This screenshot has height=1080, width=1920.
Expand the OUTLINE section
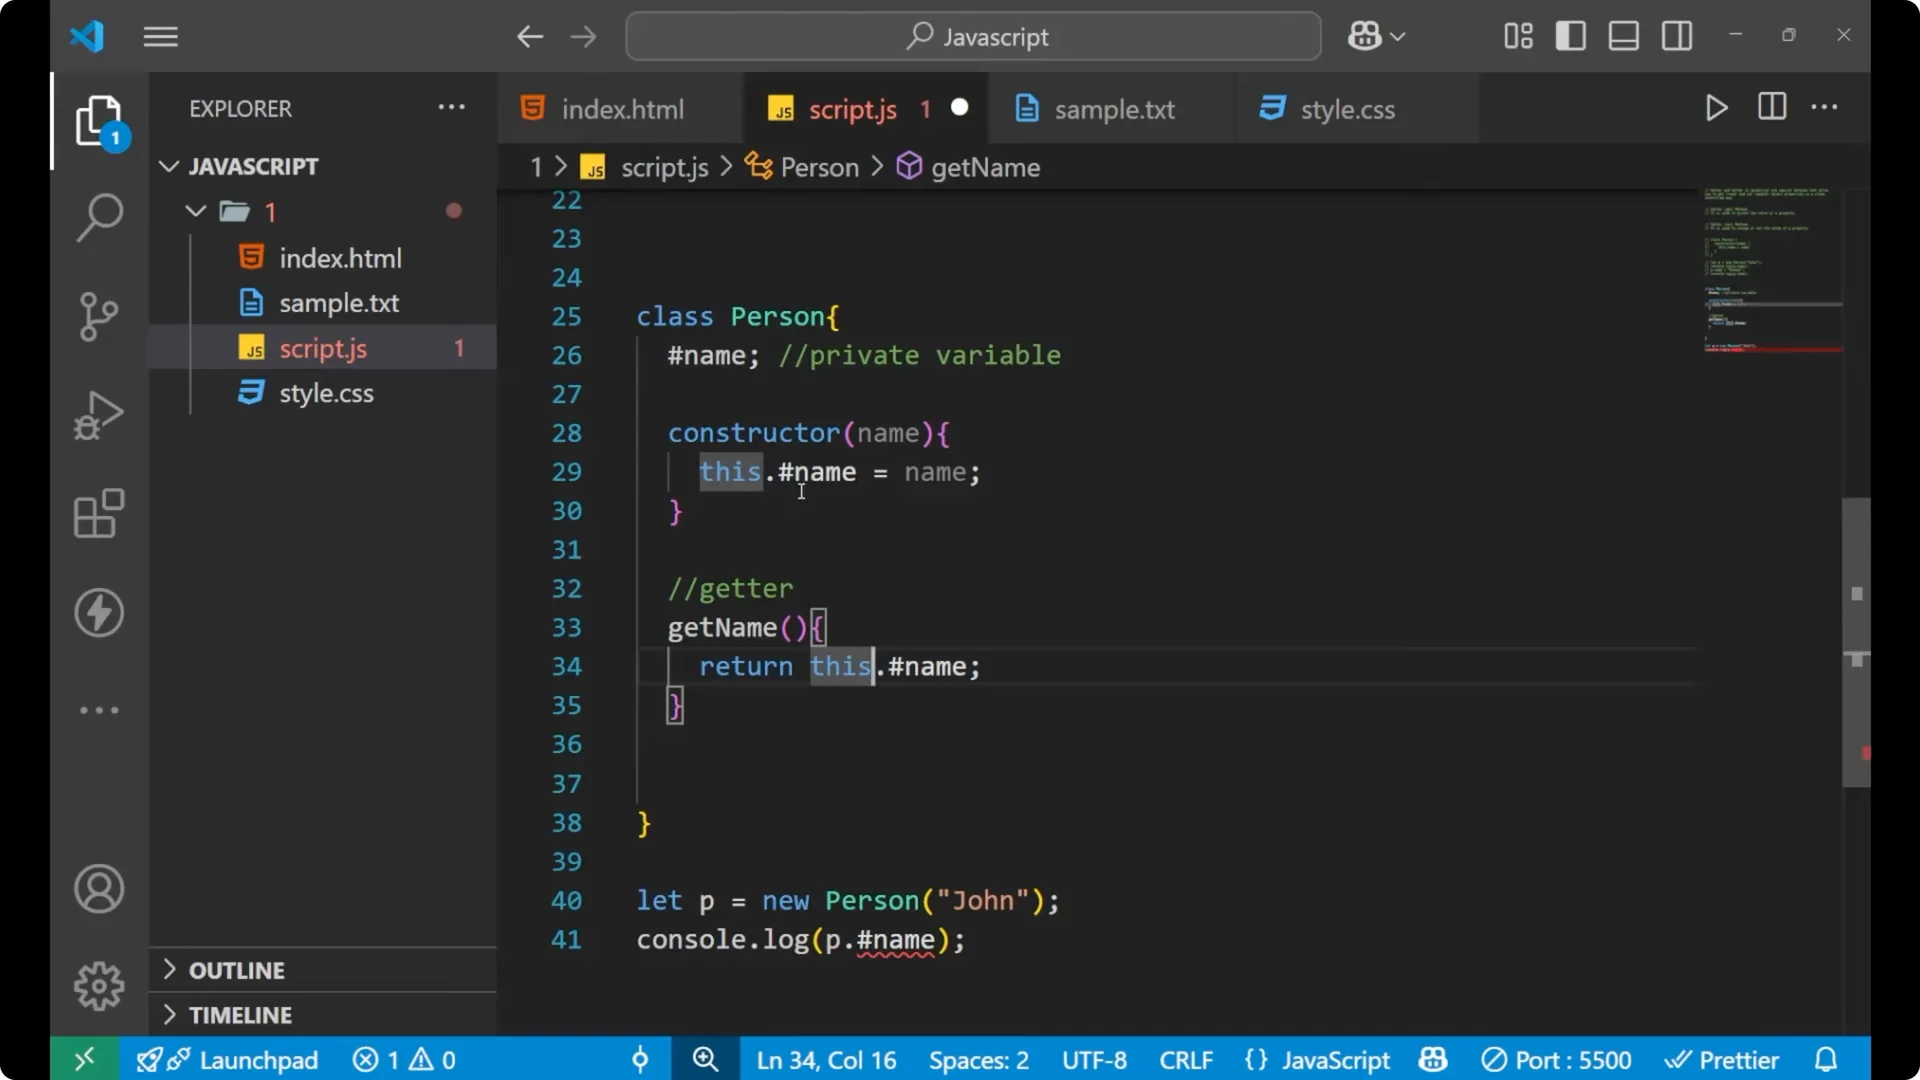coord(238,969)
